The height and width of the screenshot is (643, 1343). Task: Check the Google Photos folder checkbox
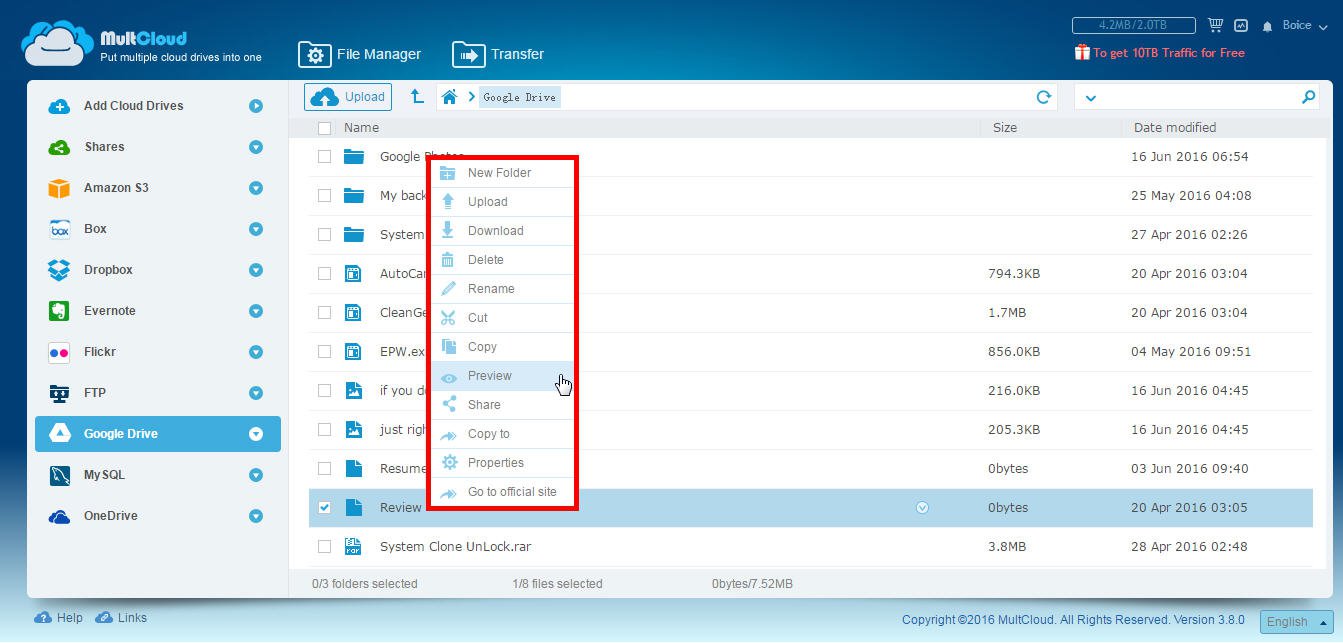[324, 156]
